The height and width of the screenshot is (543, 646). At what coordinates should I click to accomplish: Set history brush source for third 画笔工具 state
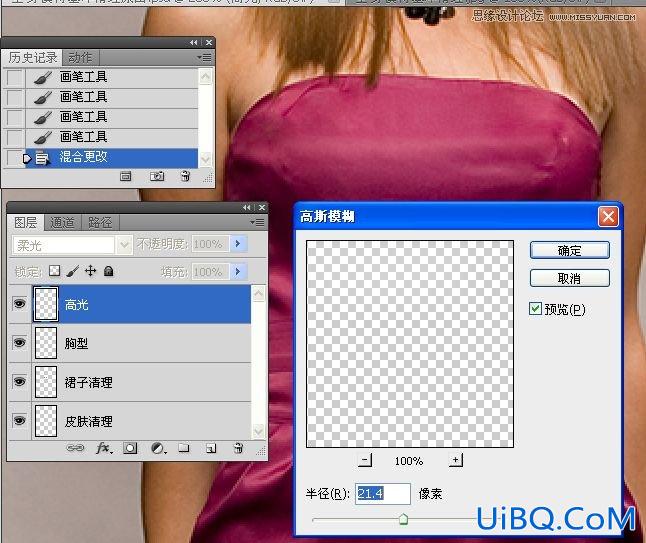pos(14,117)
